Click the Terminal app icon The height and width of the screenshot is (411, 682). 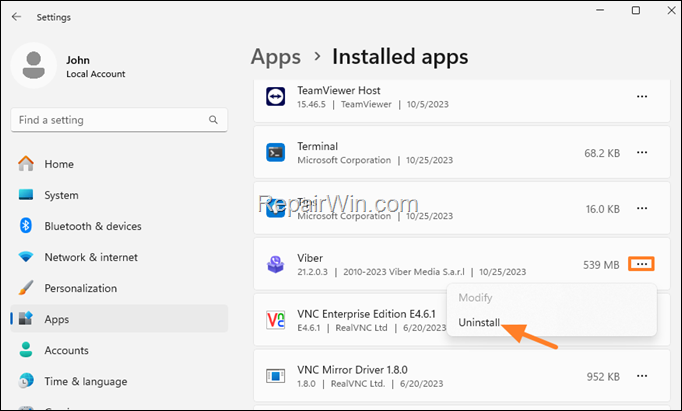pos(275,153)
